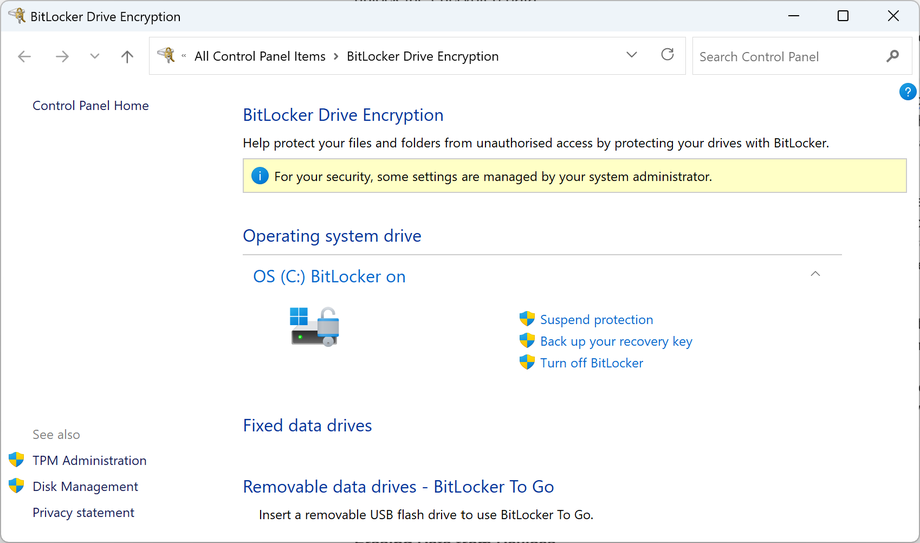Select All Control Panel Items breadcrumb

[x=260, y=56]
